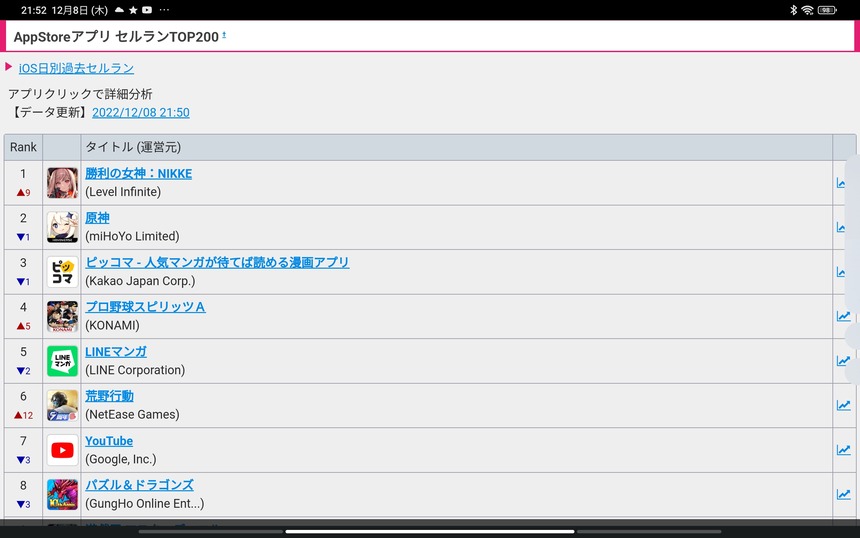Tap the red YouTube app icon

[62, 450]
